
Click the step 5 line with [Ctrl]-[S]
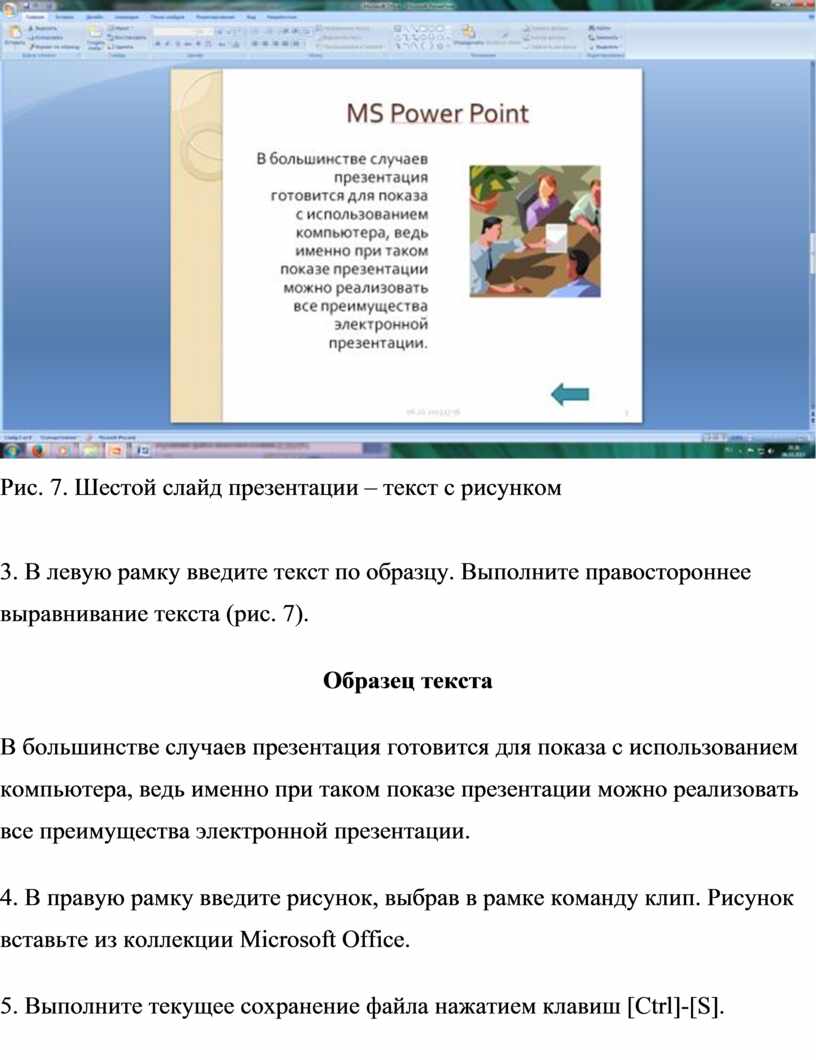pos(362,1007)
